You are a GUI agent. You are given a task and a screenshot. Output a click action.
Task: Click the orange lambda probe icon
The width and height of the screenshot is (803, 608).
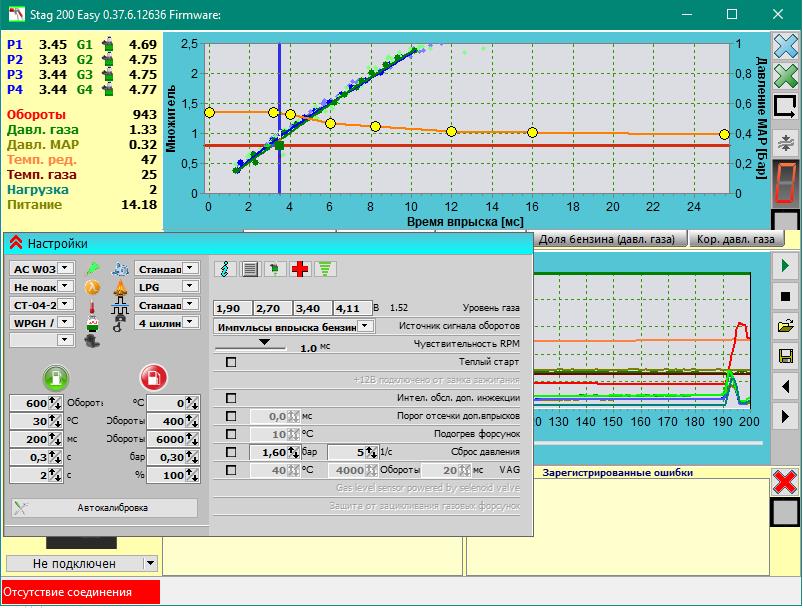tap(92, 287)
